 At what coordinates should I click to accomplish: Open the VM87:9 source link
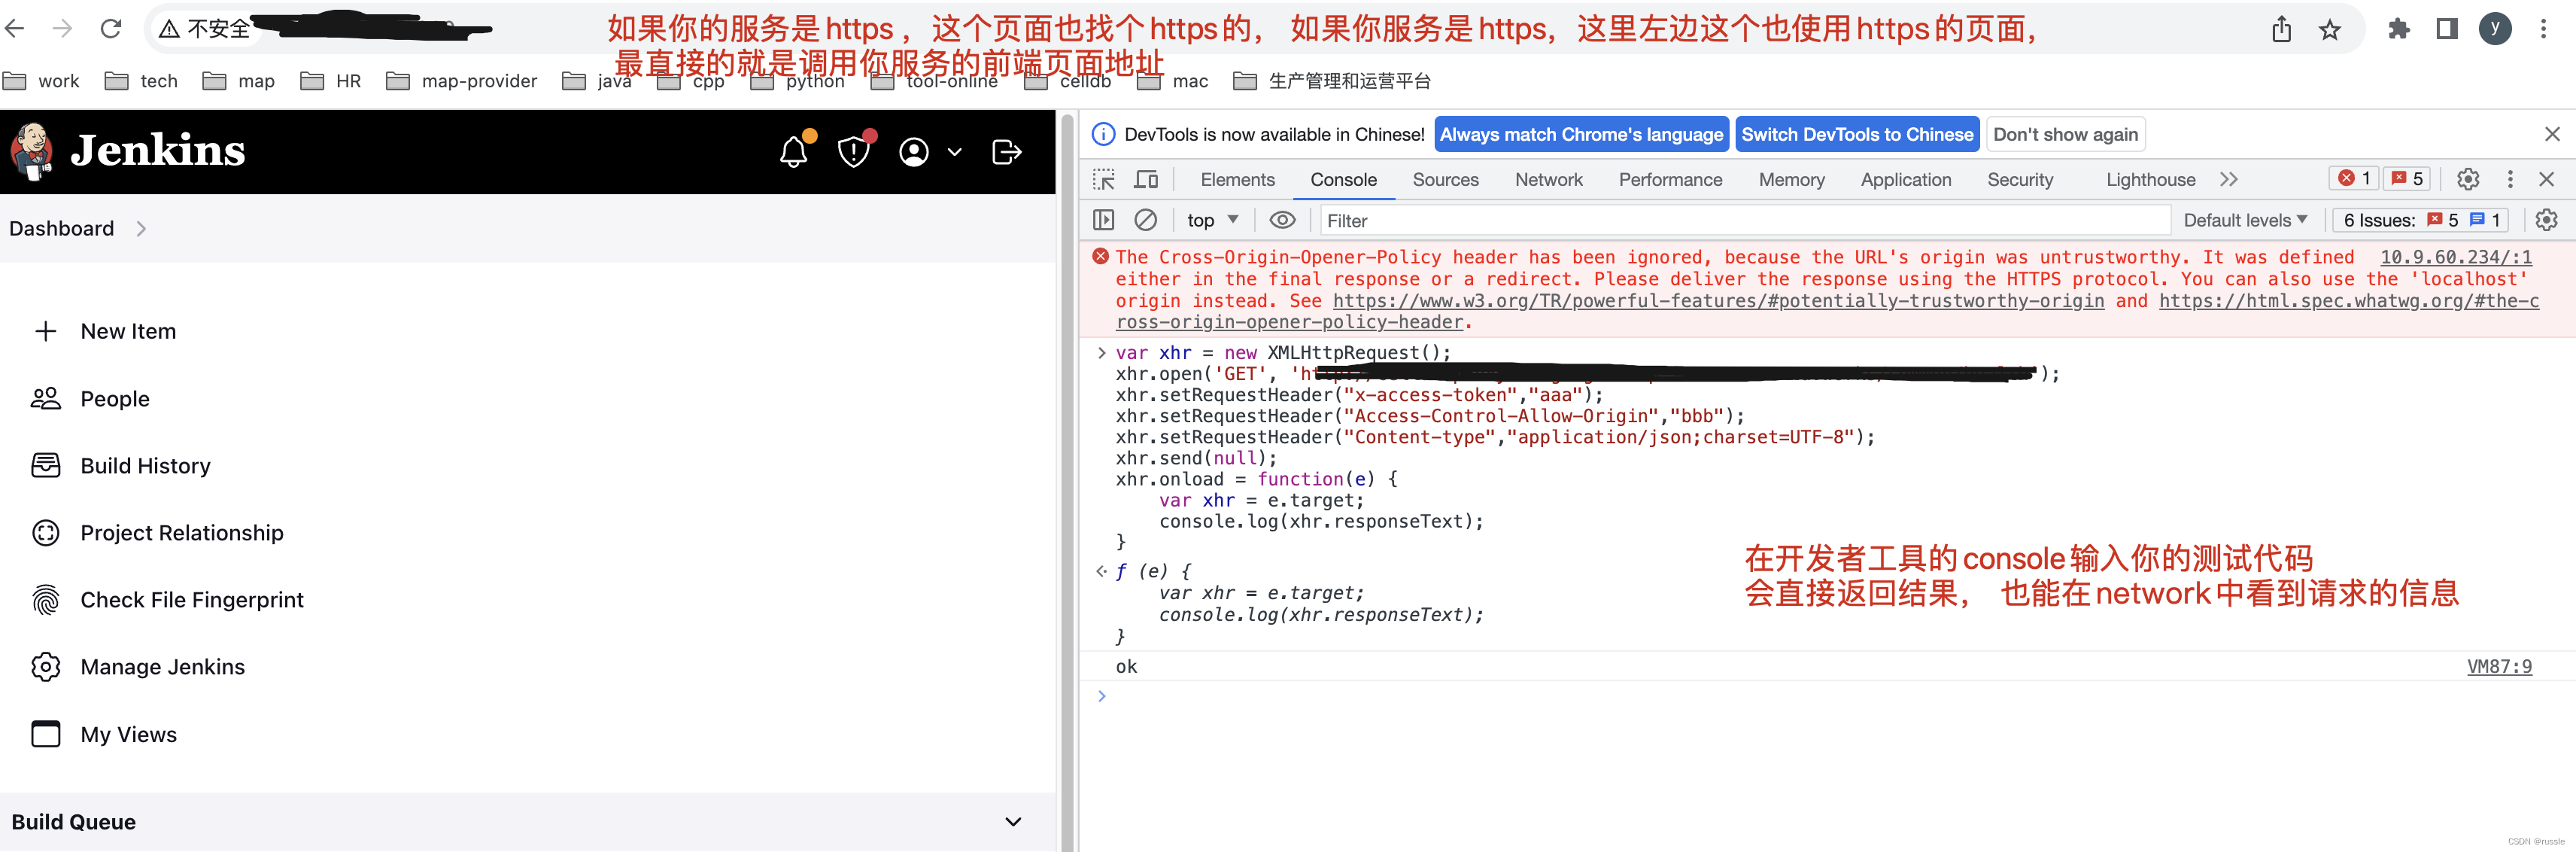2499,667
